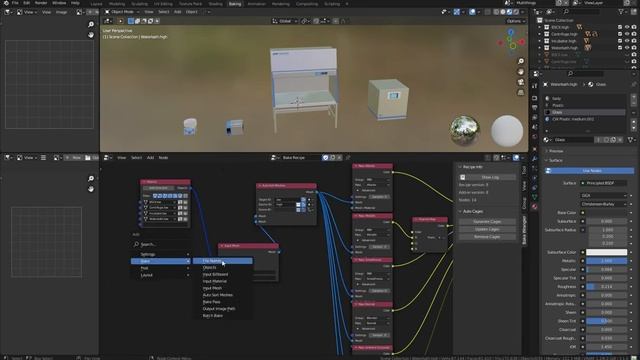Open the Render properties tab icon
The image size is (640, 360).
point(535,98)
